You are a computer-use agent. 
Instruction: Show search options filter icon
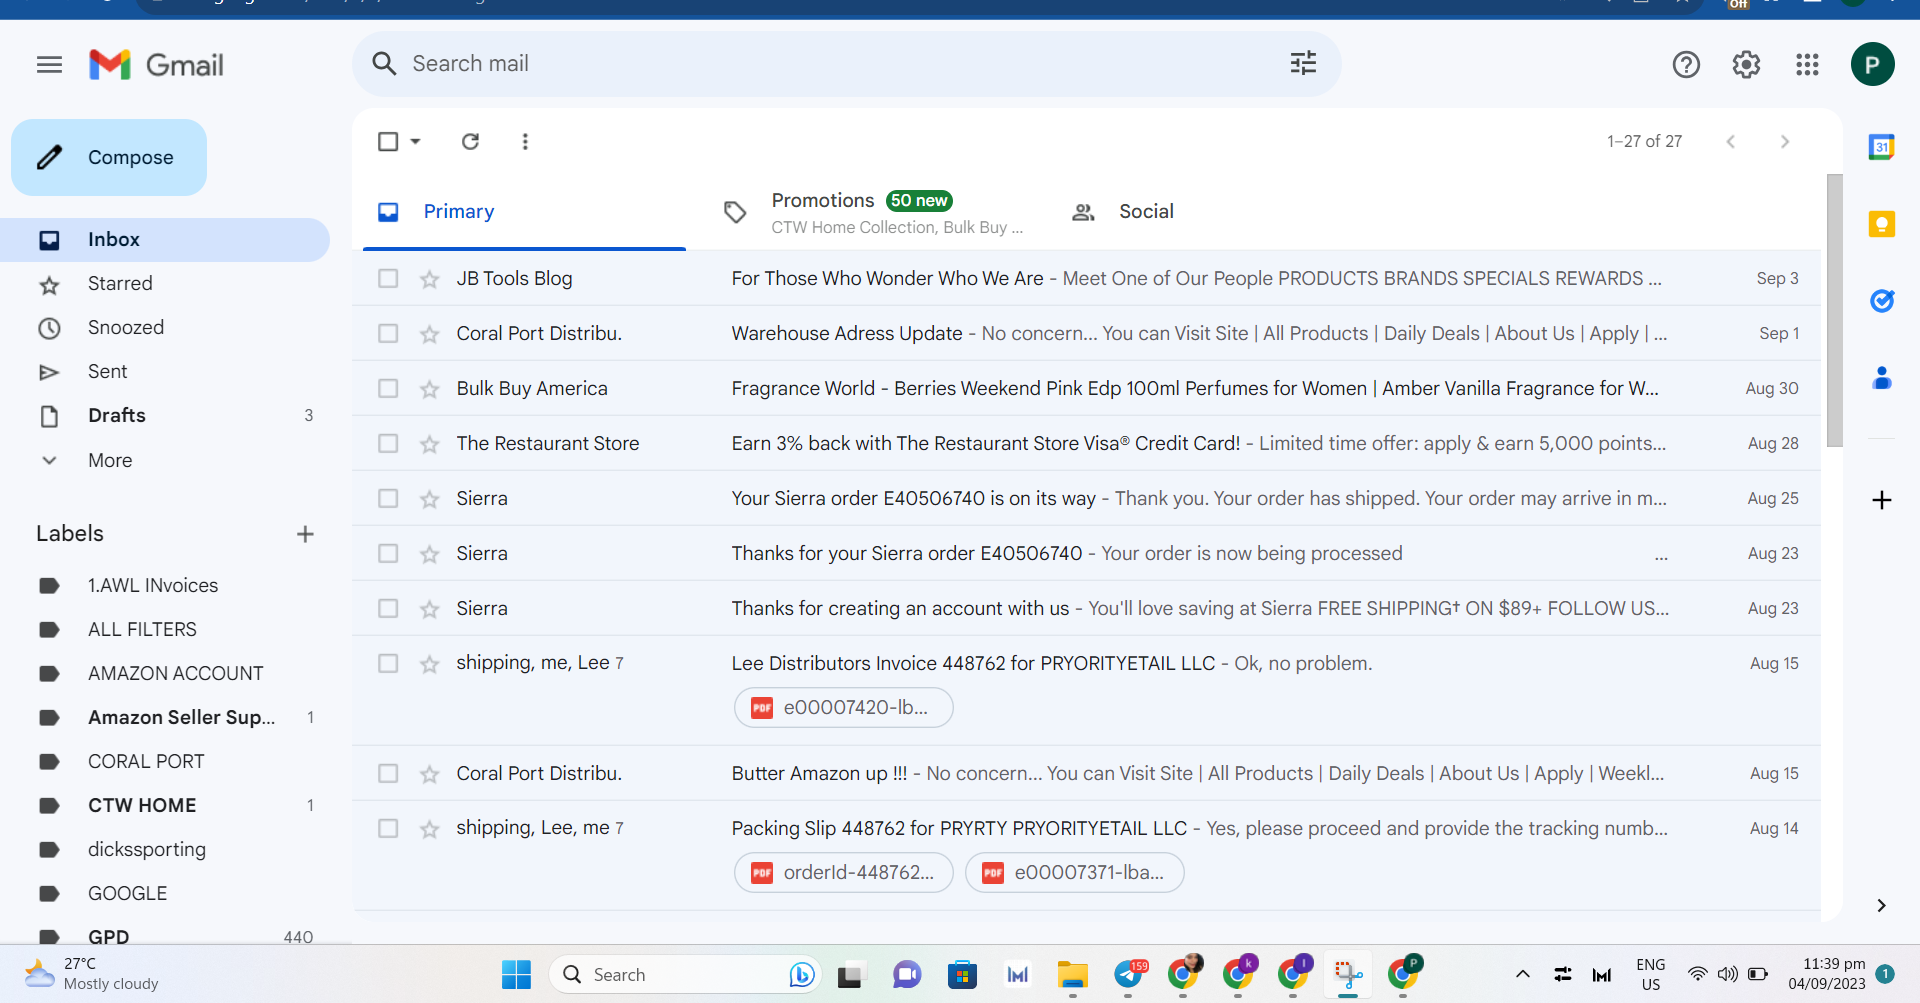point(1303,64)
